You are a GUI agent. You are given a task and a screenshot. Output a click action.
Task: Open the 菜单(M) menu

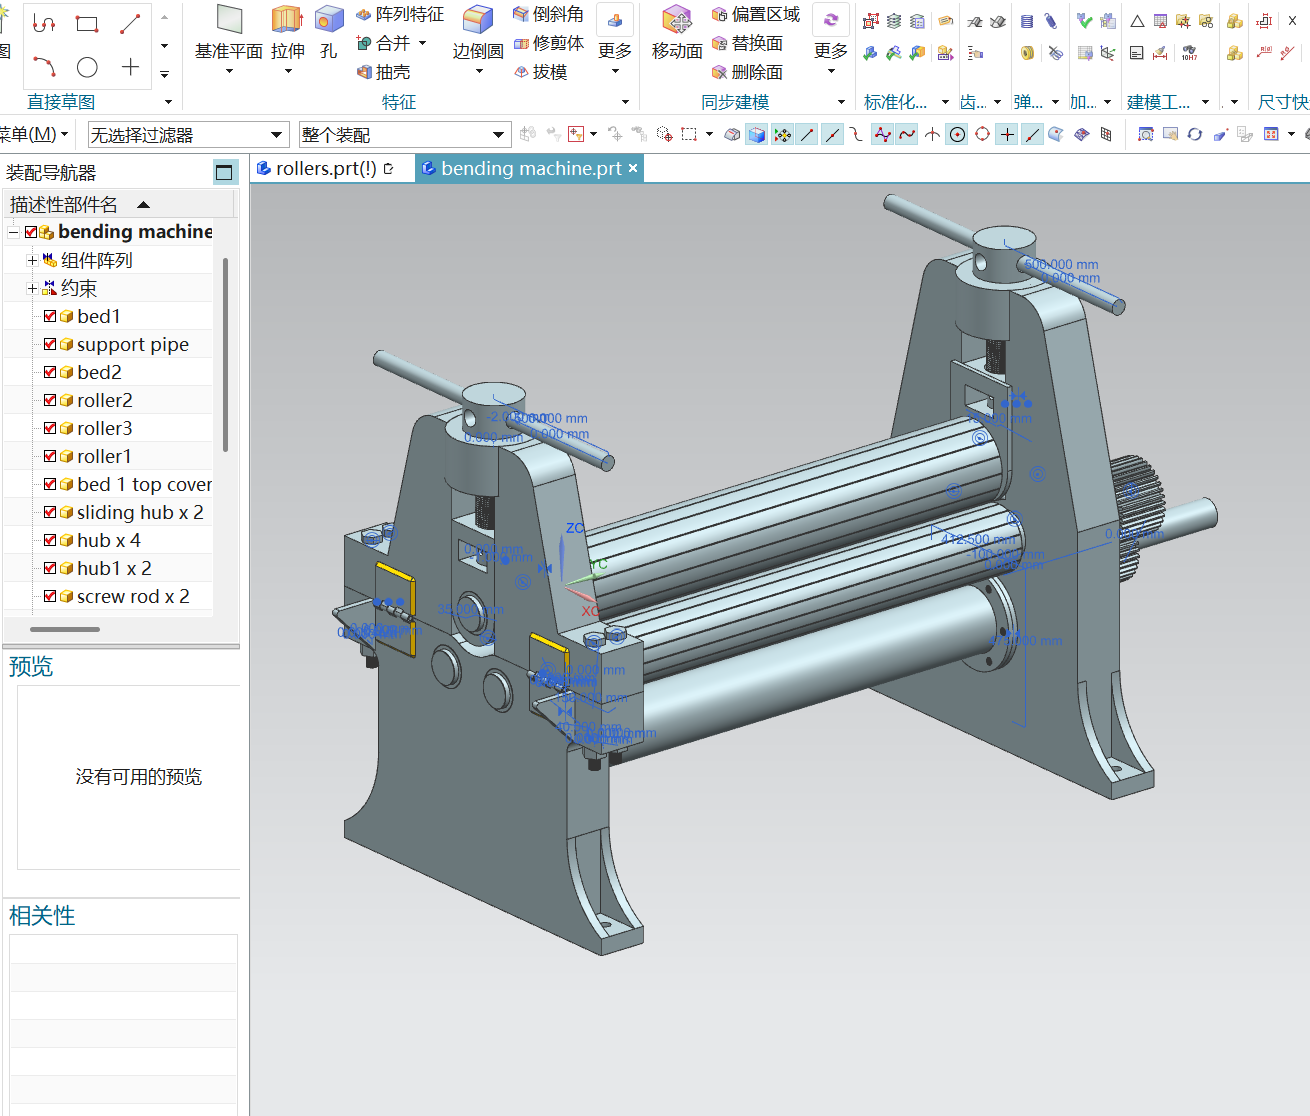(32, 134)
